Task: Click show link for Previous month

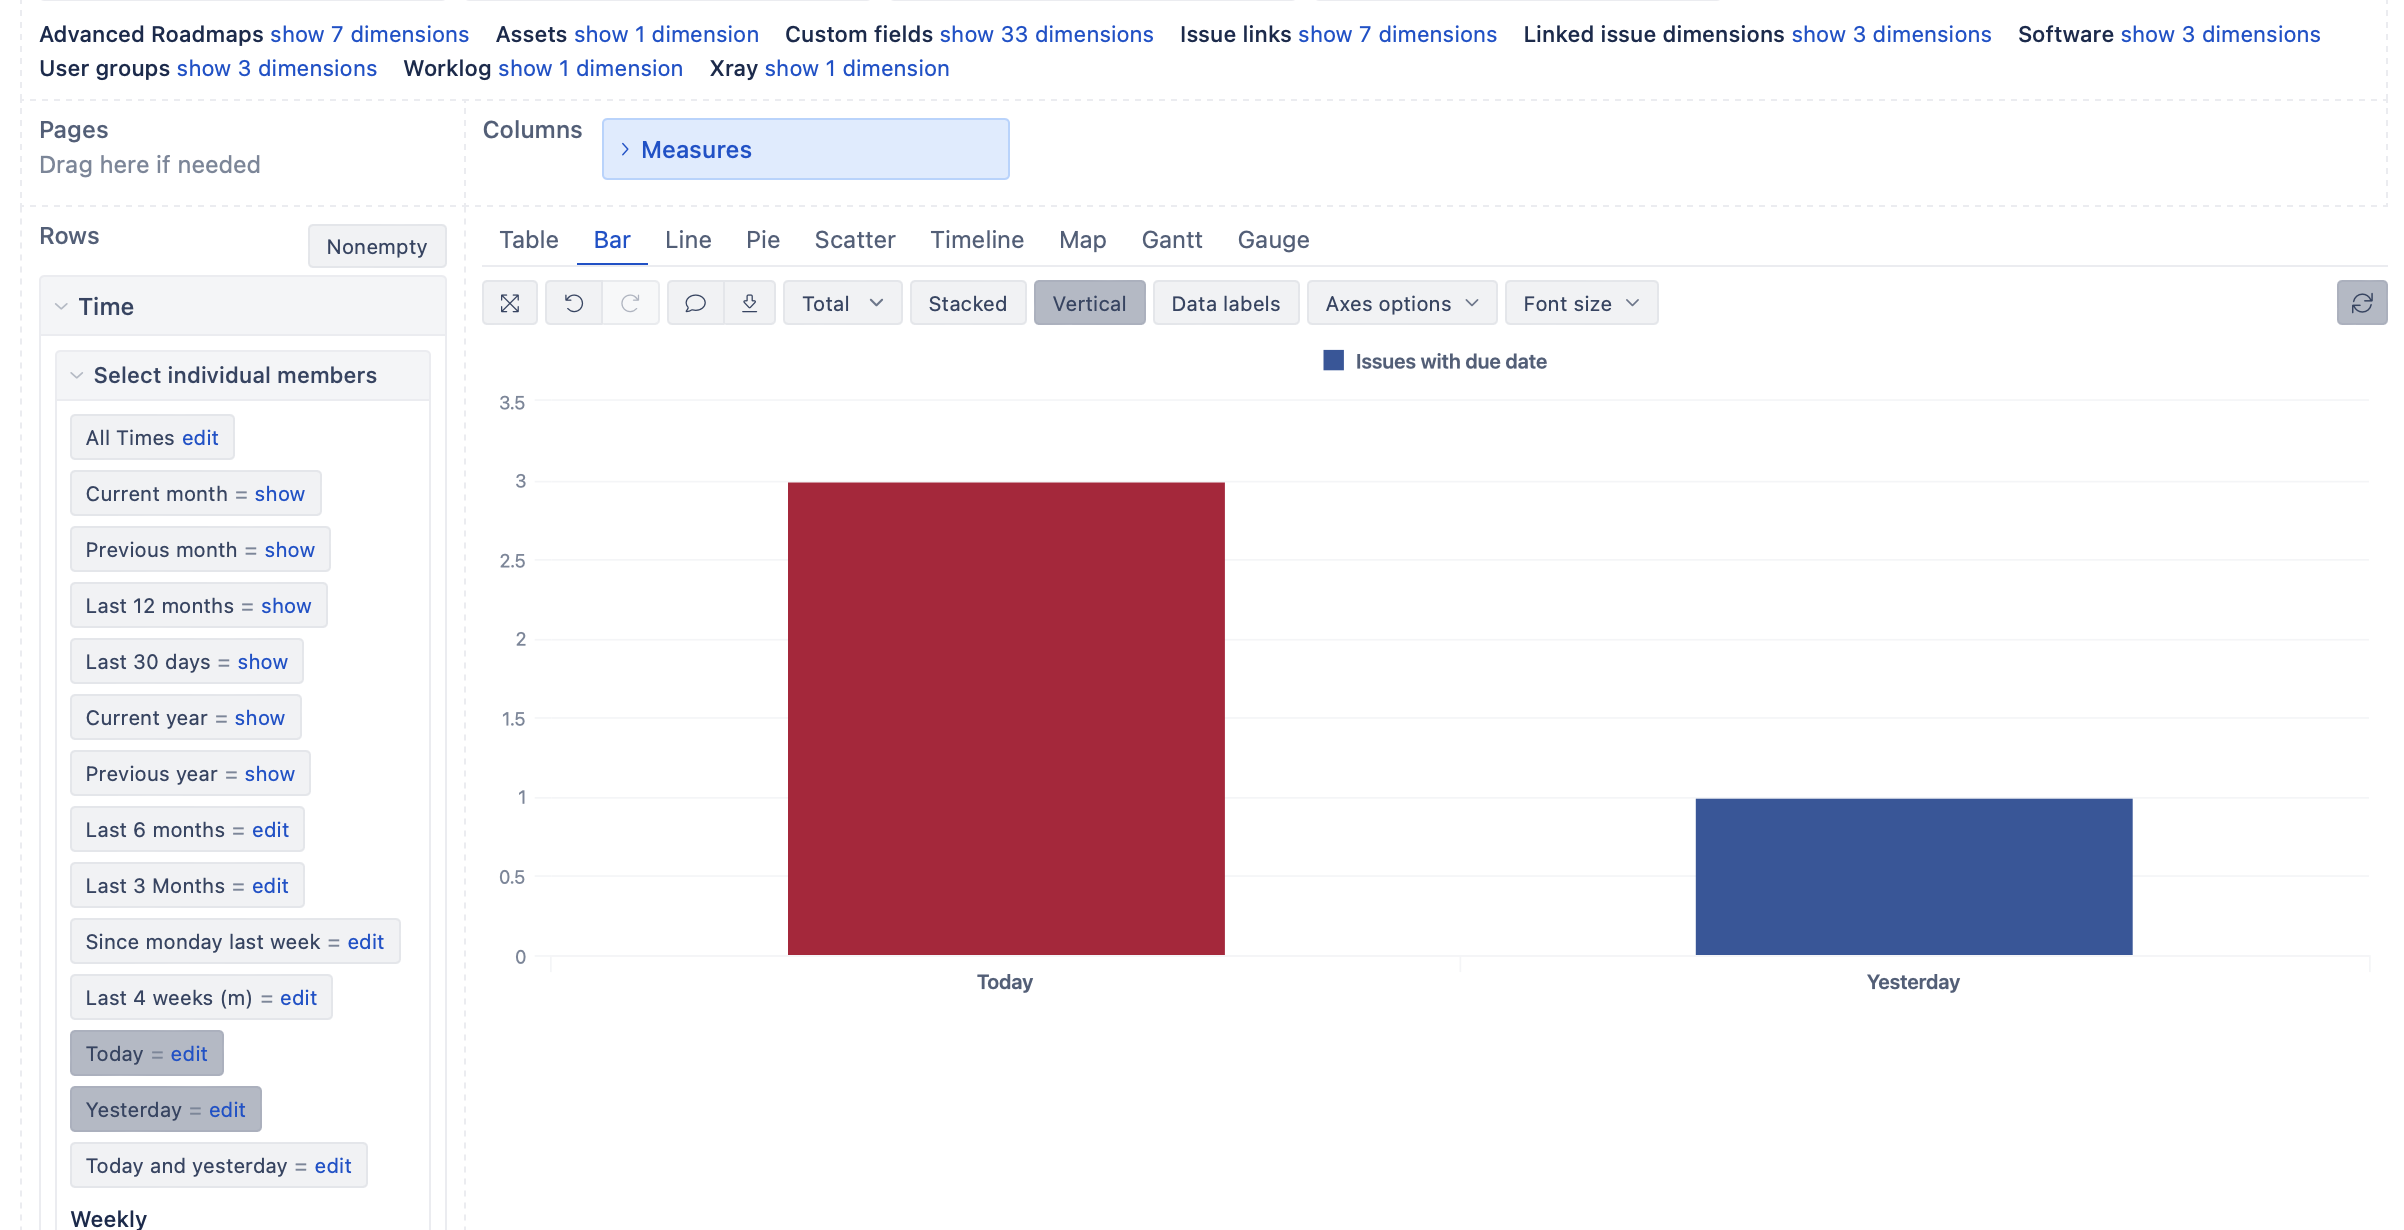Action: [289, 550]
